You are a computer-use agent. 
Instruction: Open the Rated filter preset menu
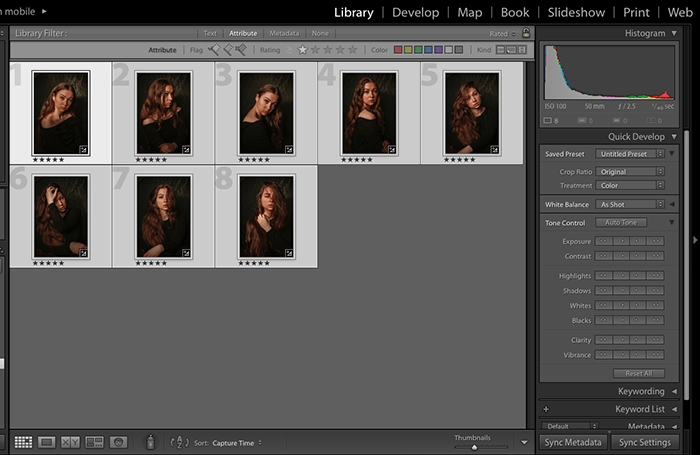[502, 33]
